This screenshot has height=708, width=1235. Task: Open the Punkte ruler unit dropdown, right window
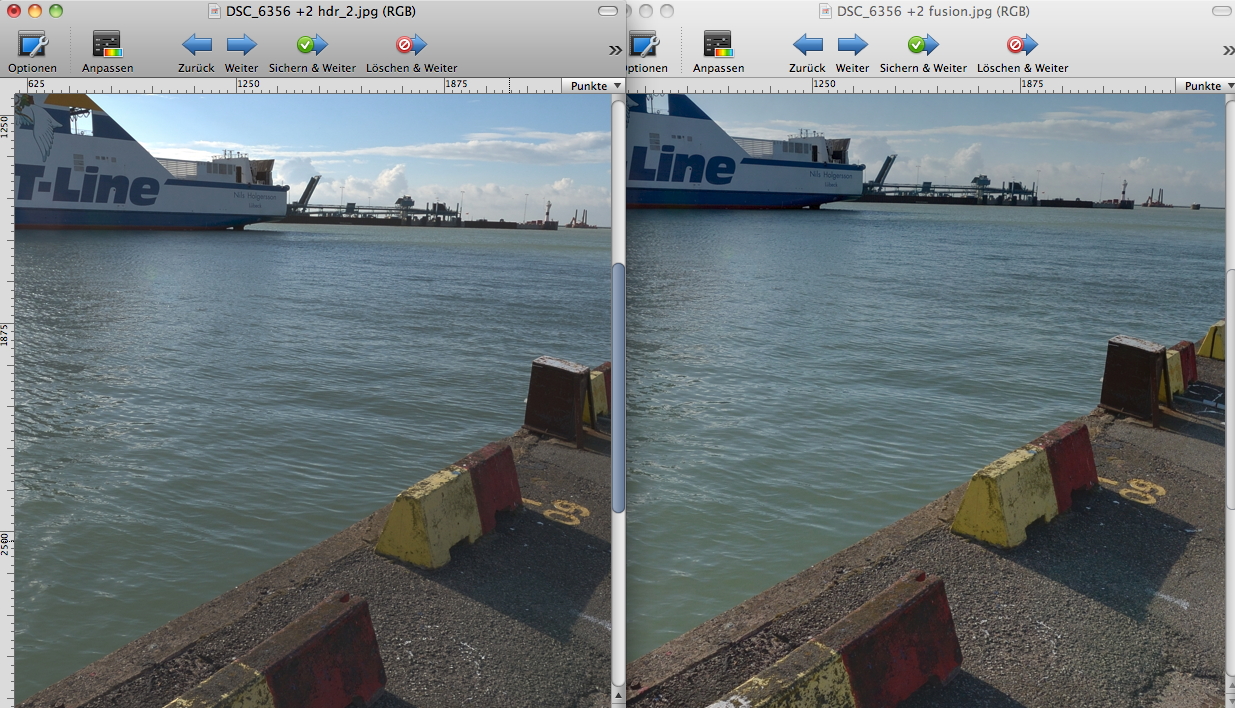pyautogui.click(x=1208, y=86)
